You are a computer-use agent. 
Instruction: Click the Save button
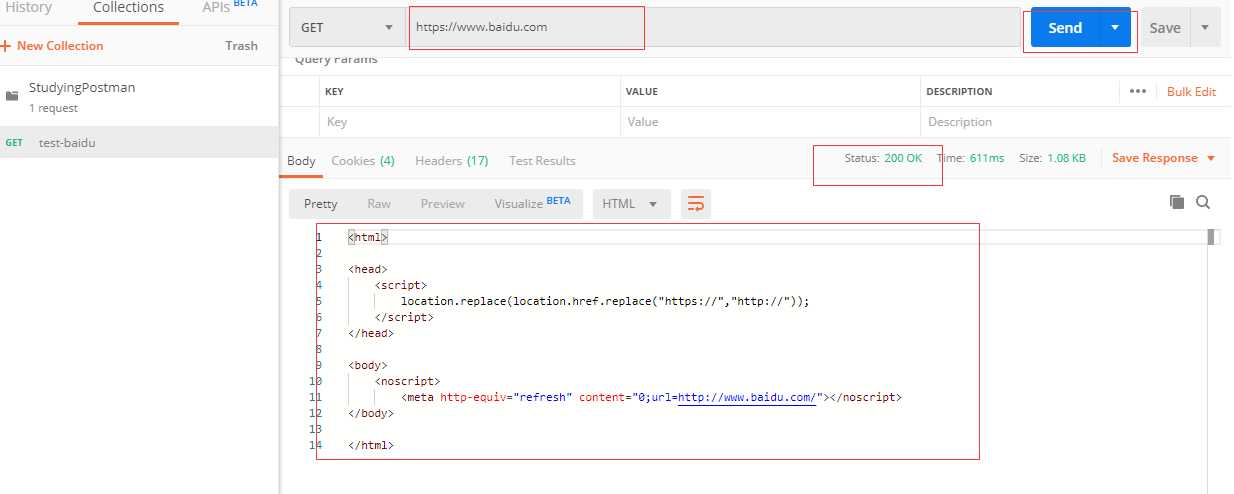click(1165, 27)
